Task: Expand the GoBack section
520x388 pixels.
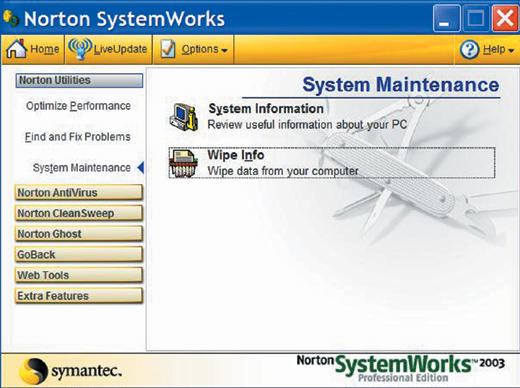Action: point(79,255)
